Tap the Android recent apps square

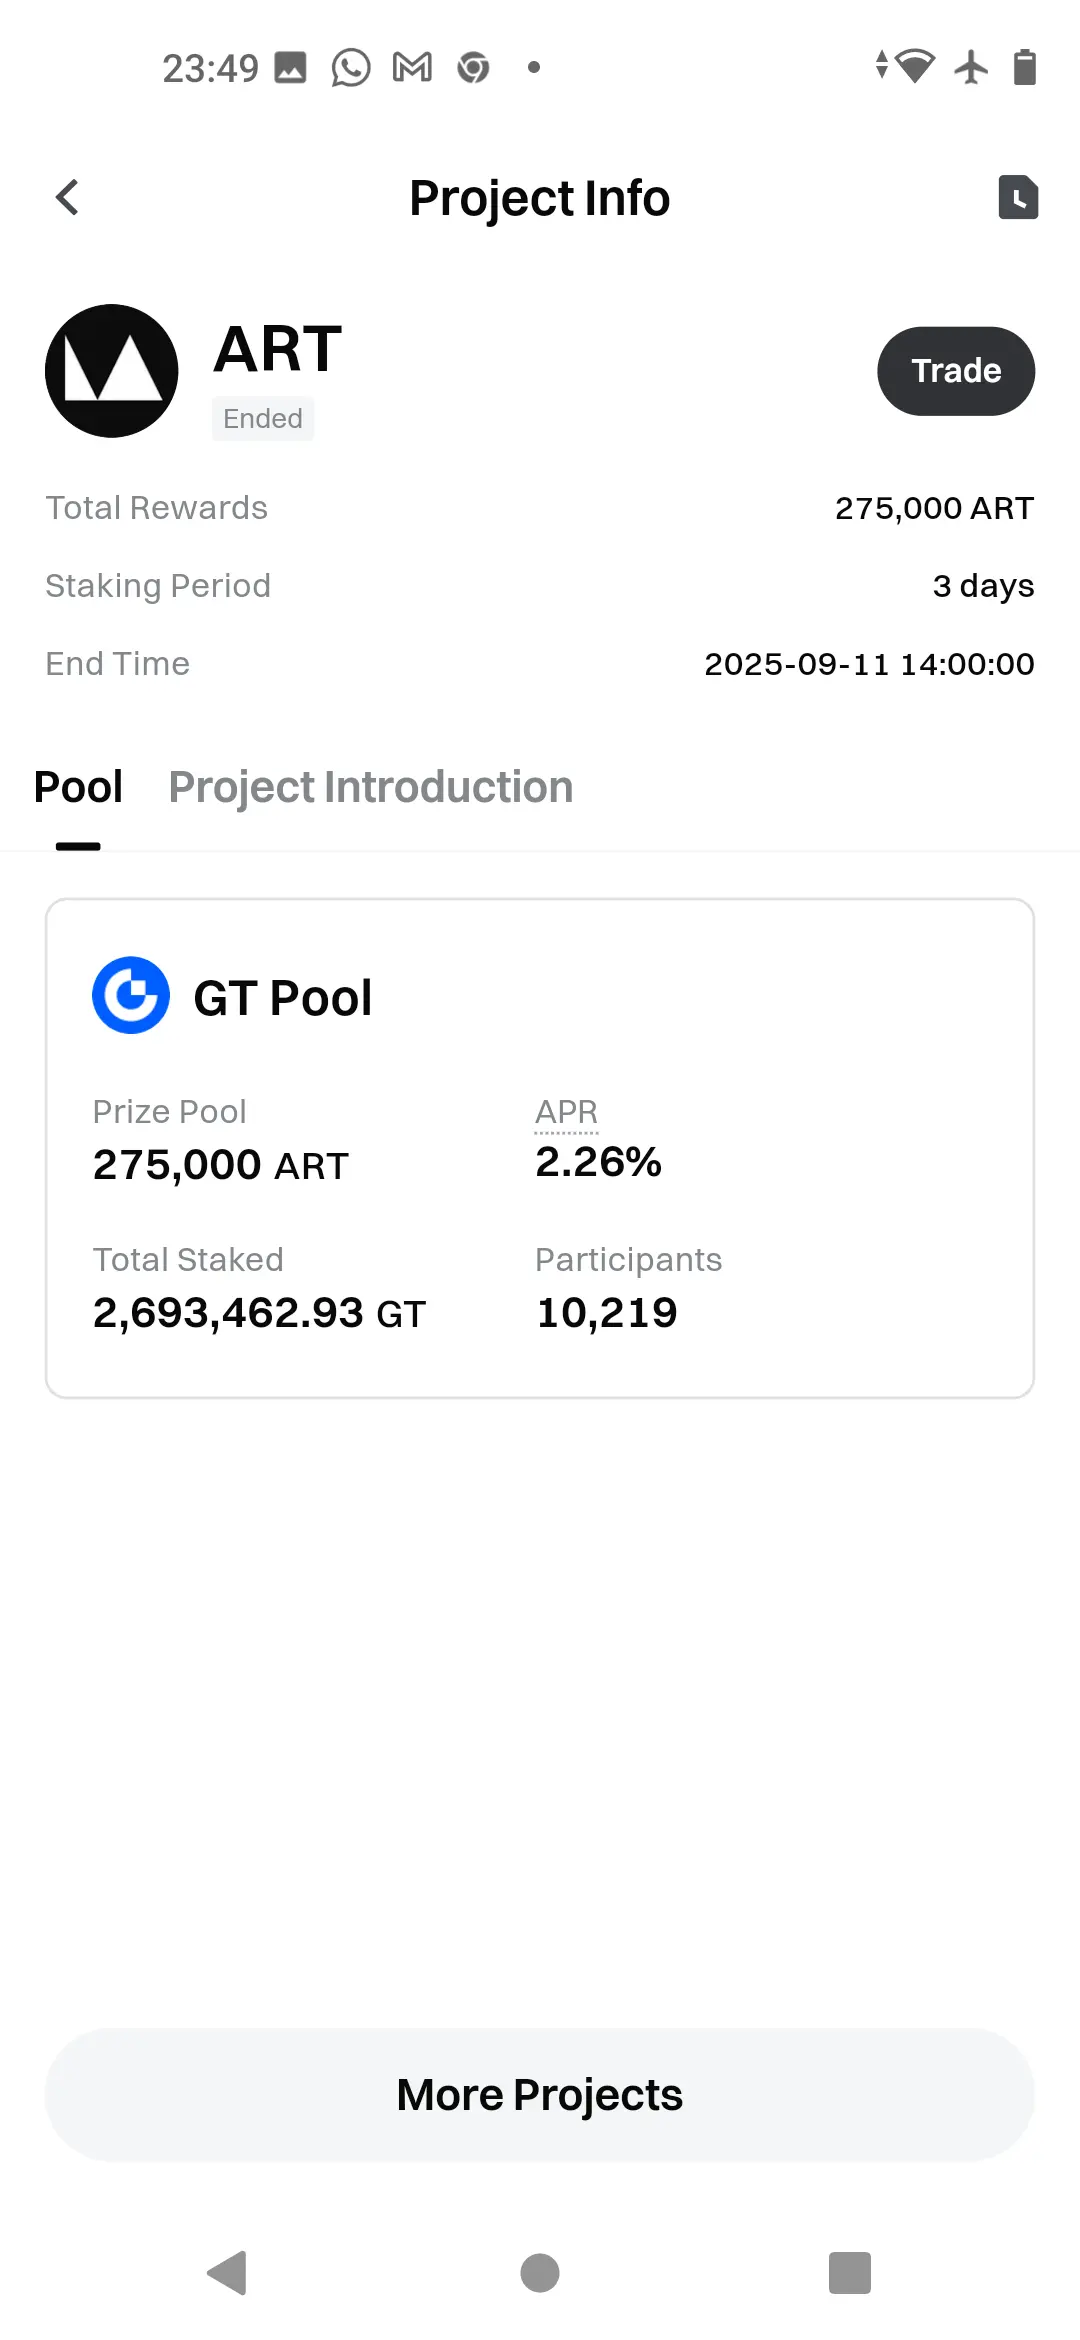pyautogui.click(x=850, y=2273)
